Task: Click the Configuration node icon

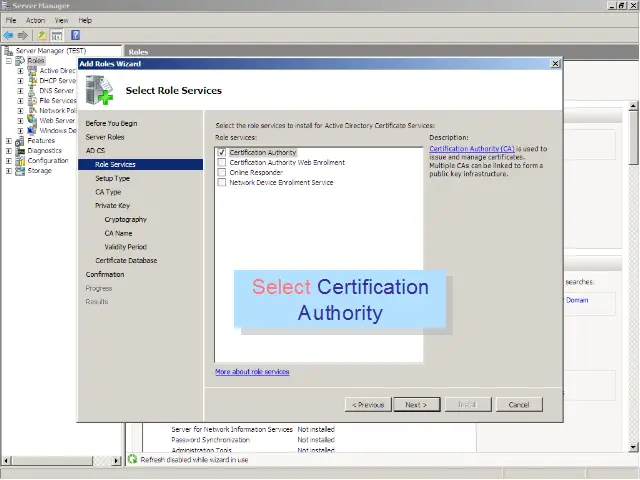Action: tap(20, 161)
